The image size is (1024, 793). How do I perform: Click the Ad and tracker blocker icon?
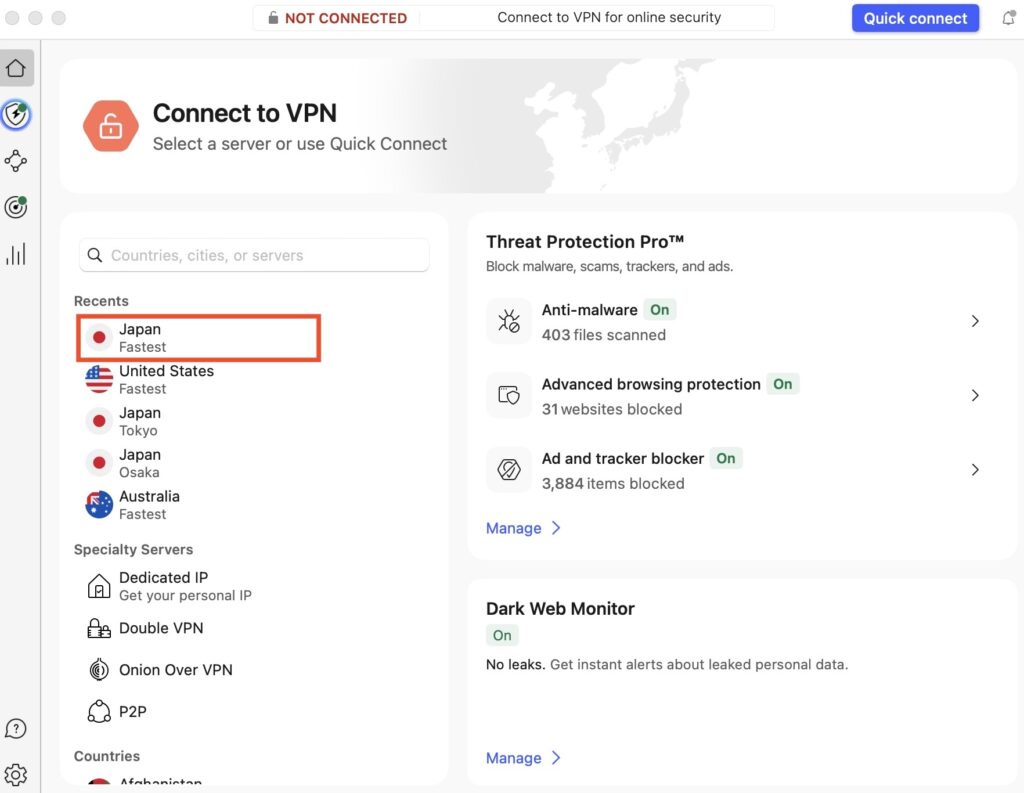509,470
